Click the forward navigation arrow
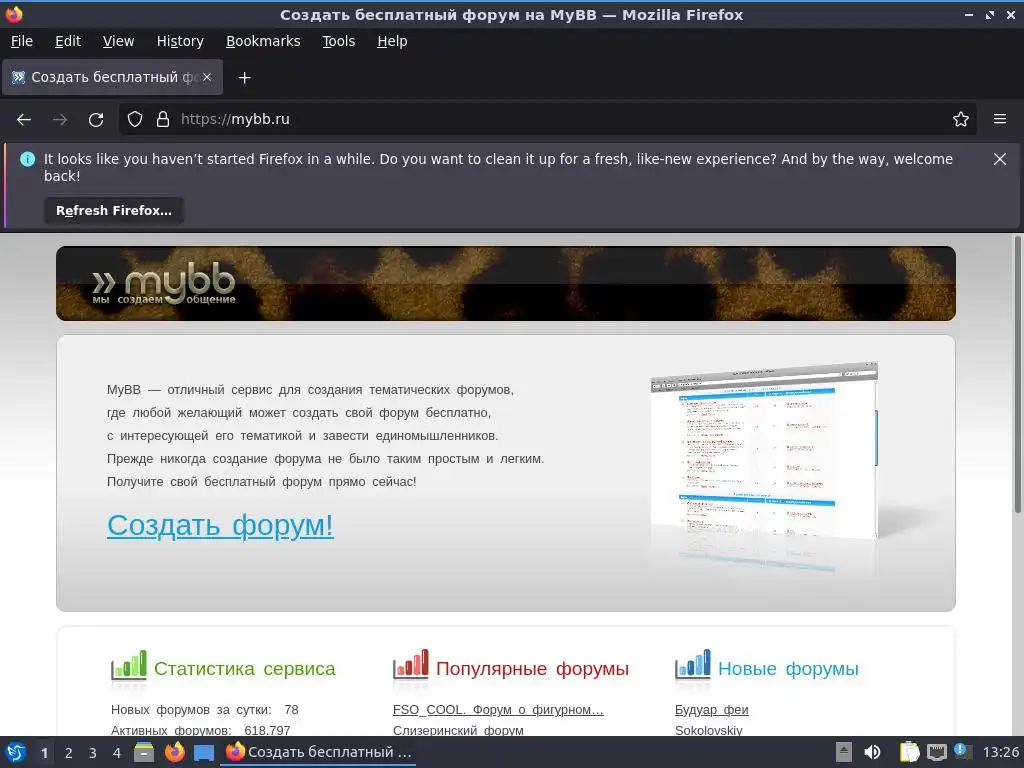Screen dimensions: 1024x768 point(60,120)
